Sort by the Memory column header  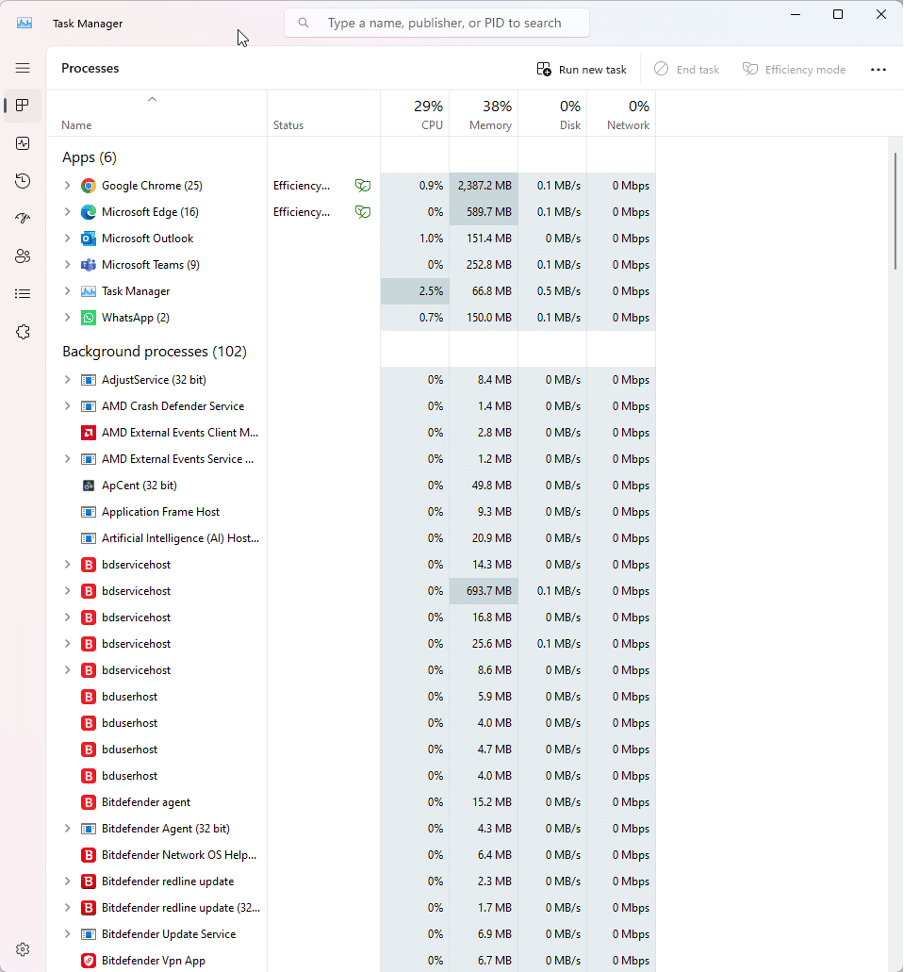click(484, 114)
